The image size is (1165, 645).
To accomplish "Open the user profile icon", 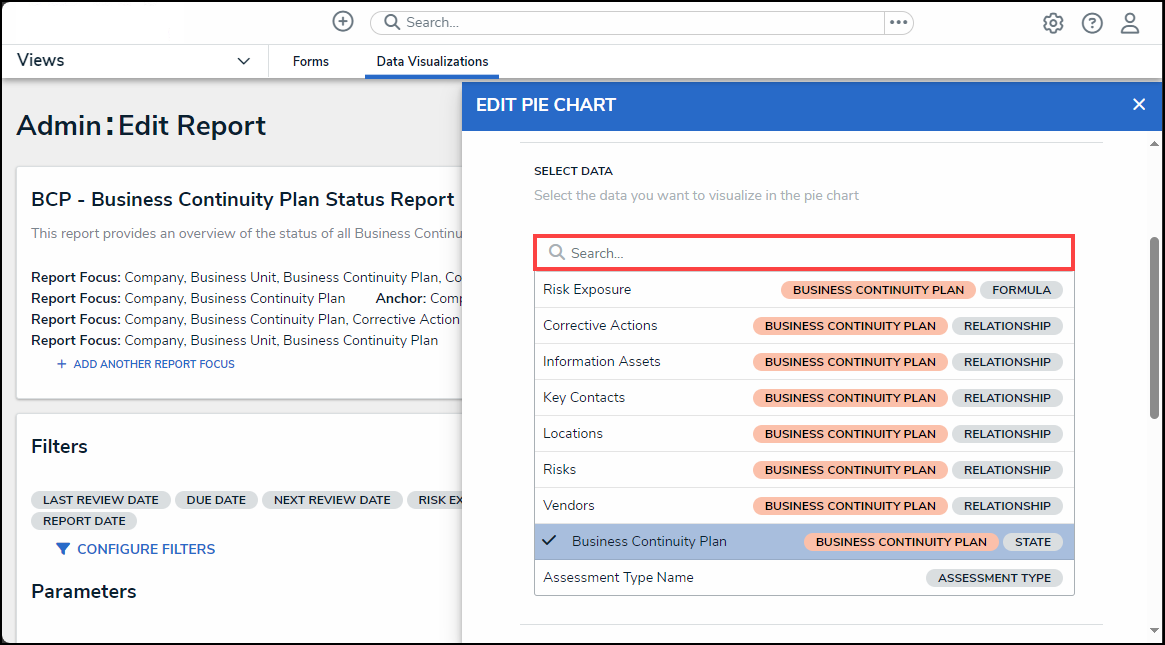I will (x=1130, y=23).
